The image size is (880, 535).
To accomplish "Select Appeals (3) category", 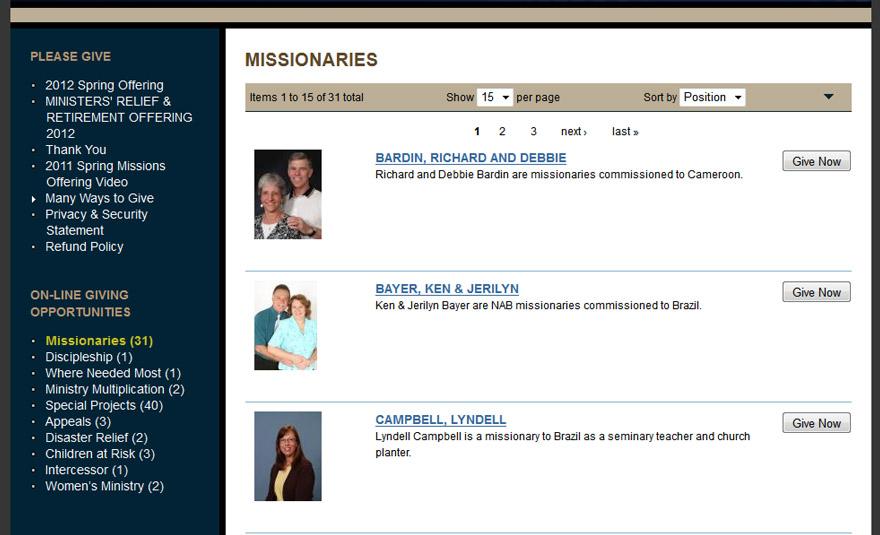I will click(x=78, y=422).
